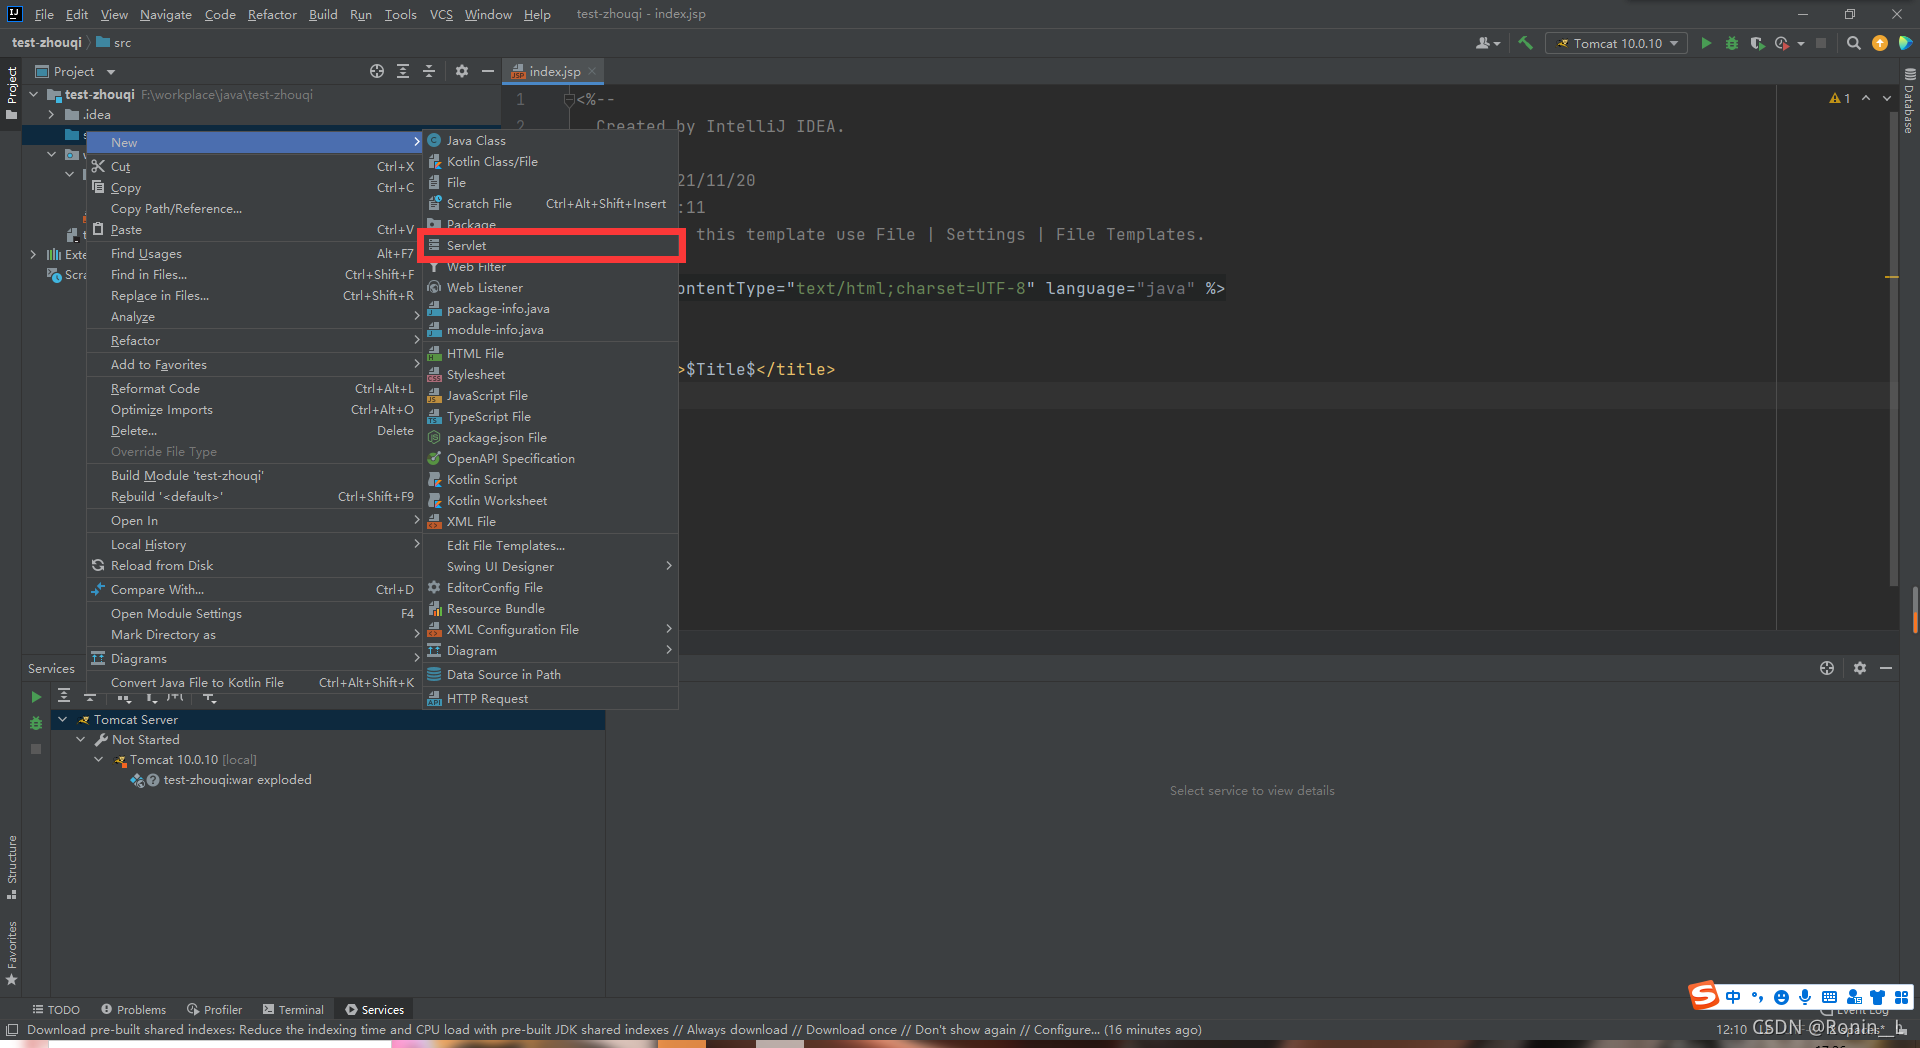Click the Stop square icon in toolbar
This screenshot has width=1920, height=1048.
click(1821, 43)
